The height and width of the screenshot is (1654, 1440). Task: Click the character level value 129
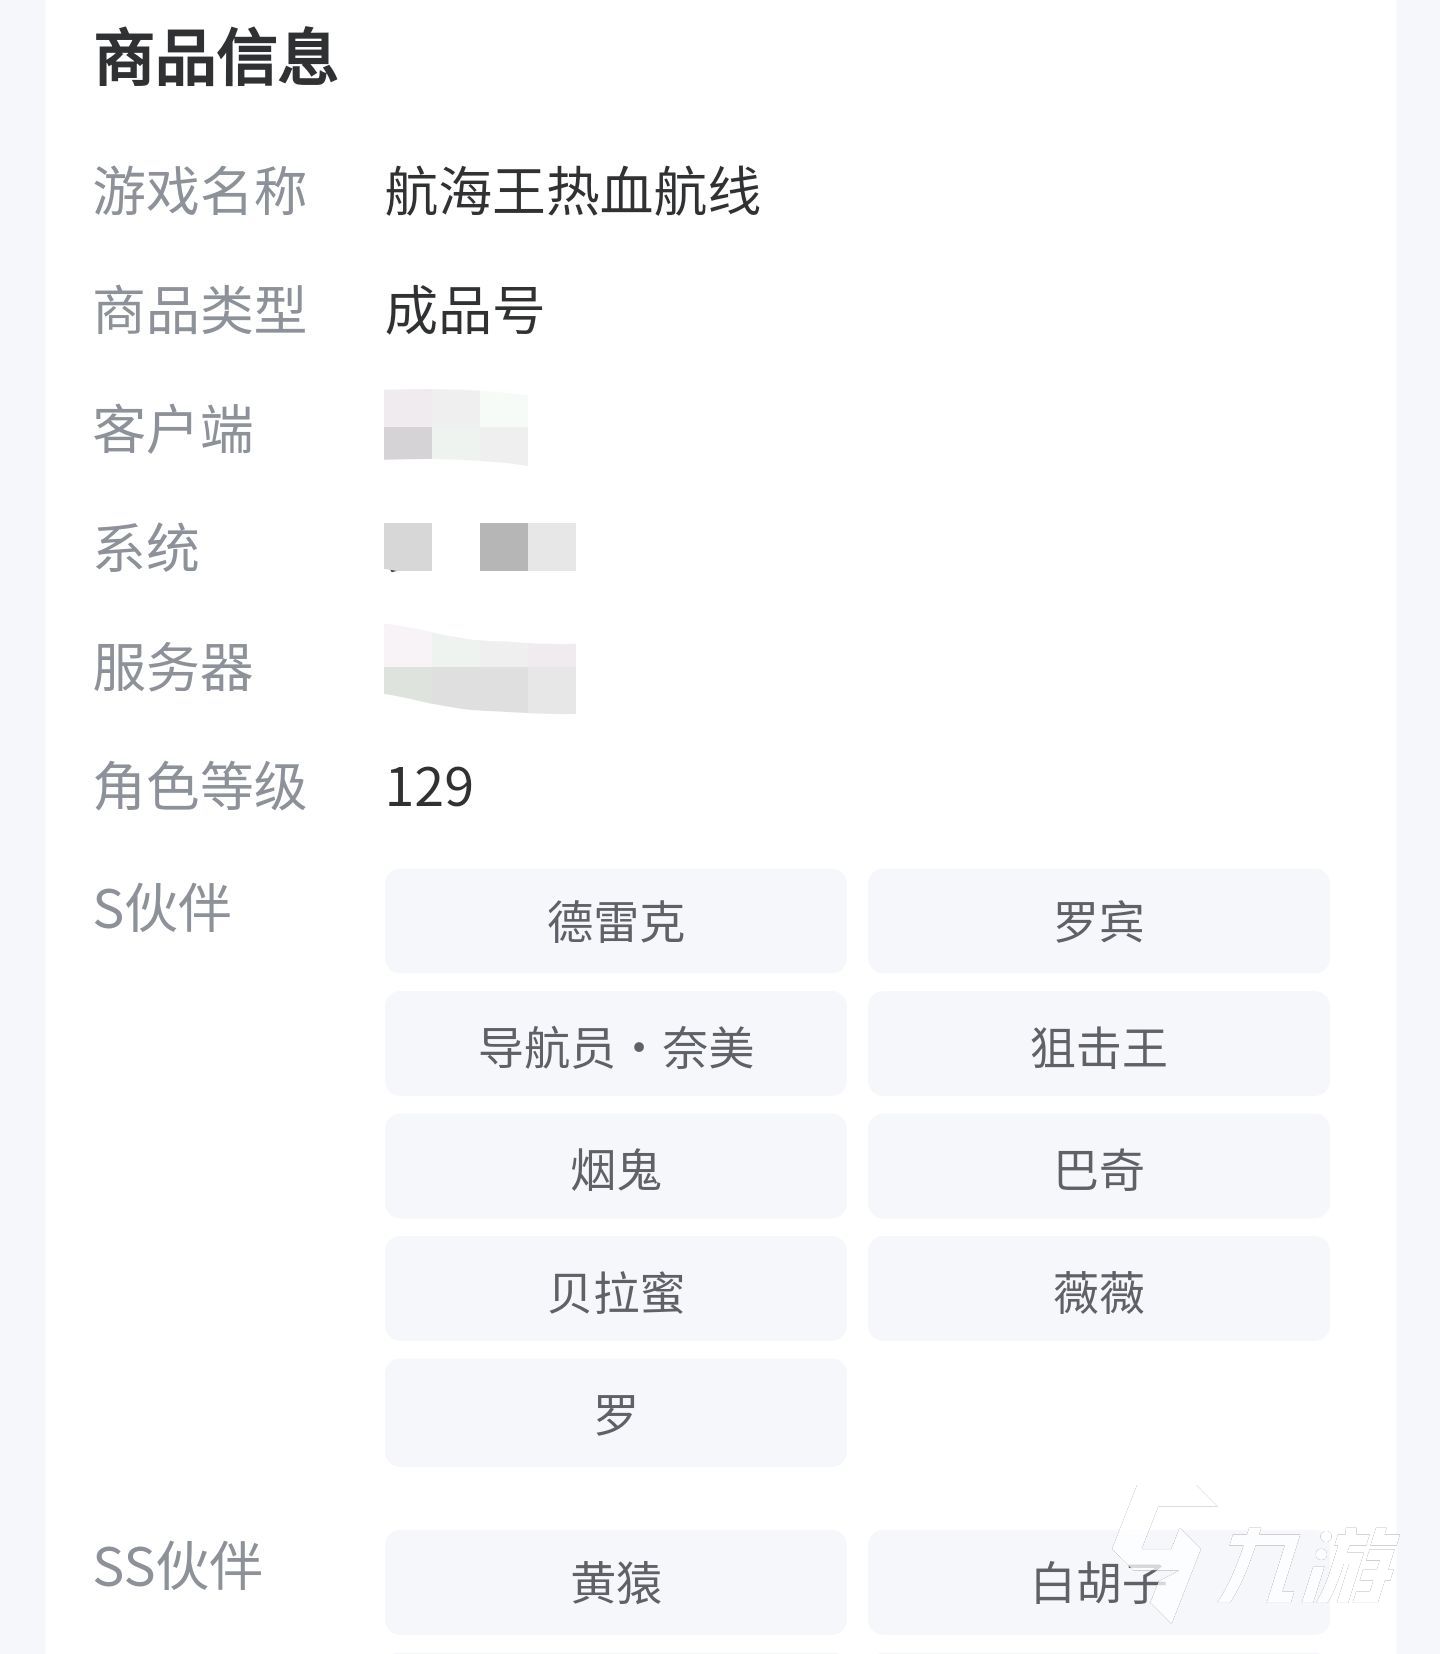429,787
